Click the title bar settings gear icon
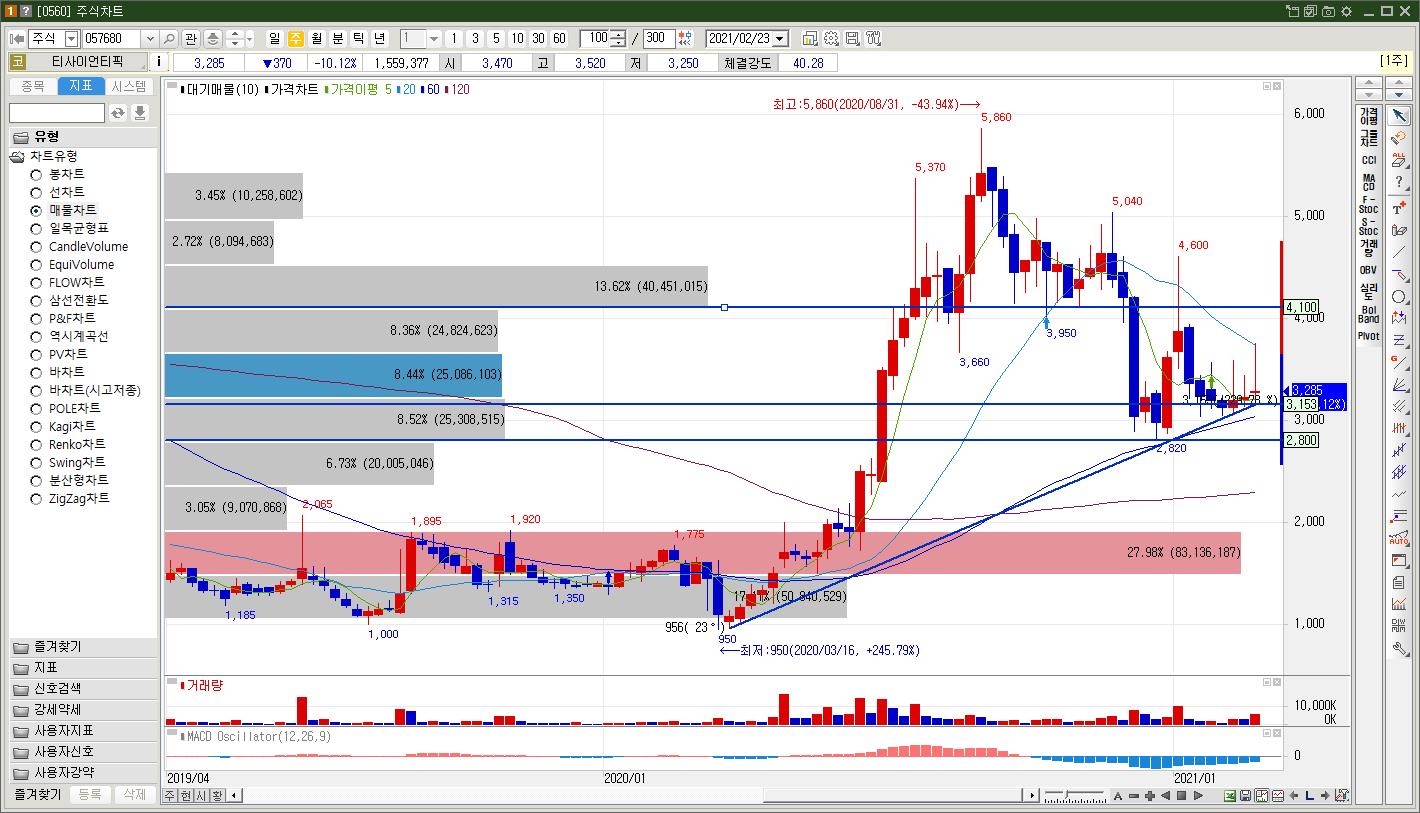This screenshot has height=813, width=1420. (1347, 11)
